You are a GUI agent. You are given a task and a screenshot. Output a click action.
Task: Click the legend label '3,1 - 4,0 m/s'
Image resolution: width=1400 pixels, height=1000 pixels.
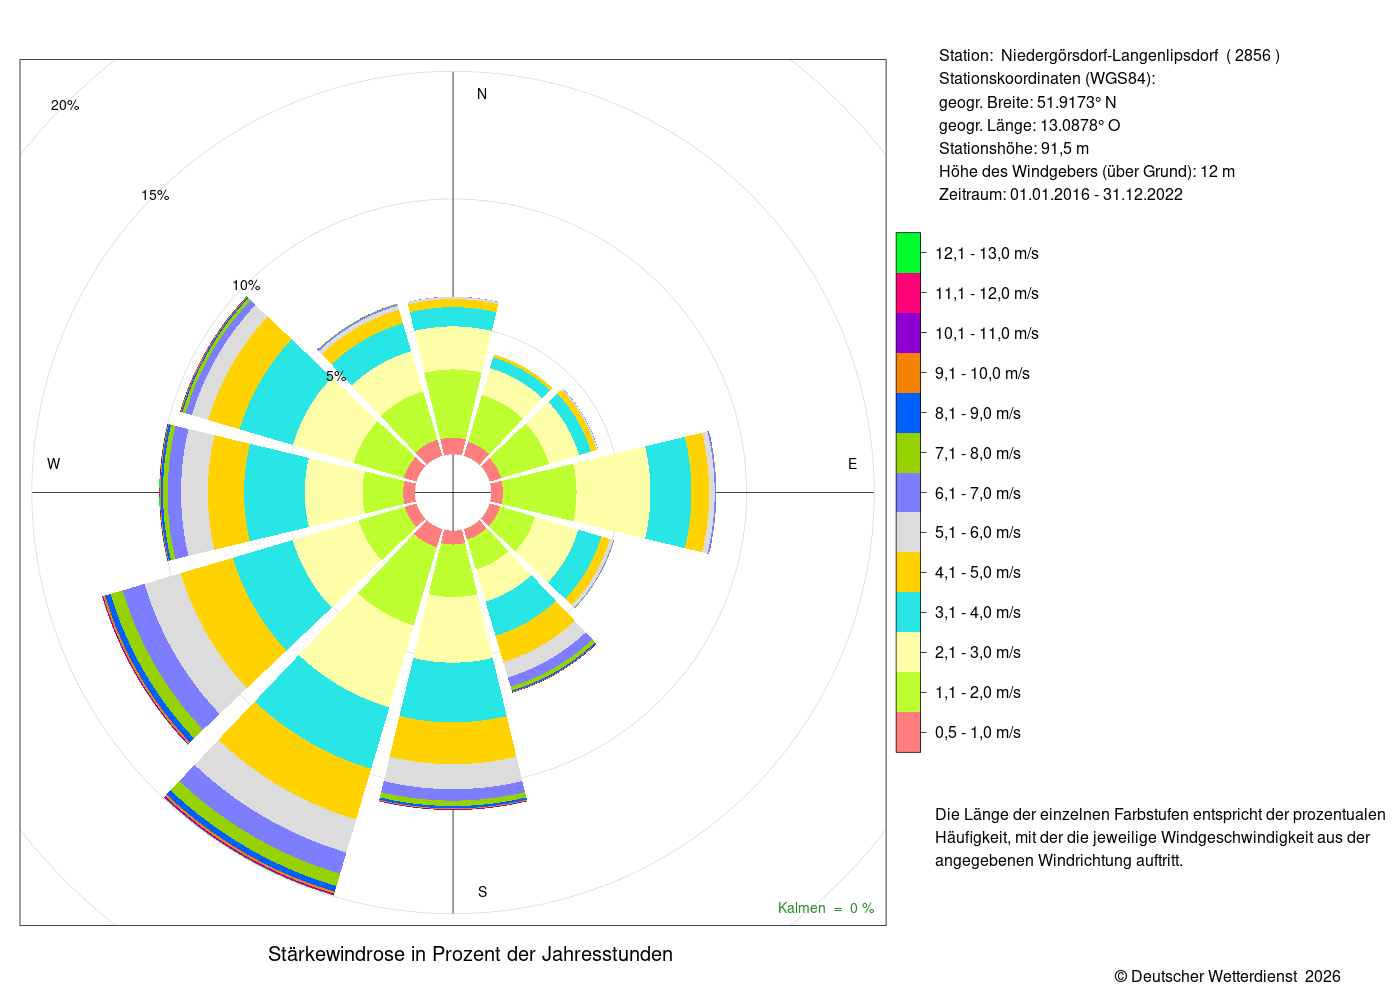tap(978, 613)
